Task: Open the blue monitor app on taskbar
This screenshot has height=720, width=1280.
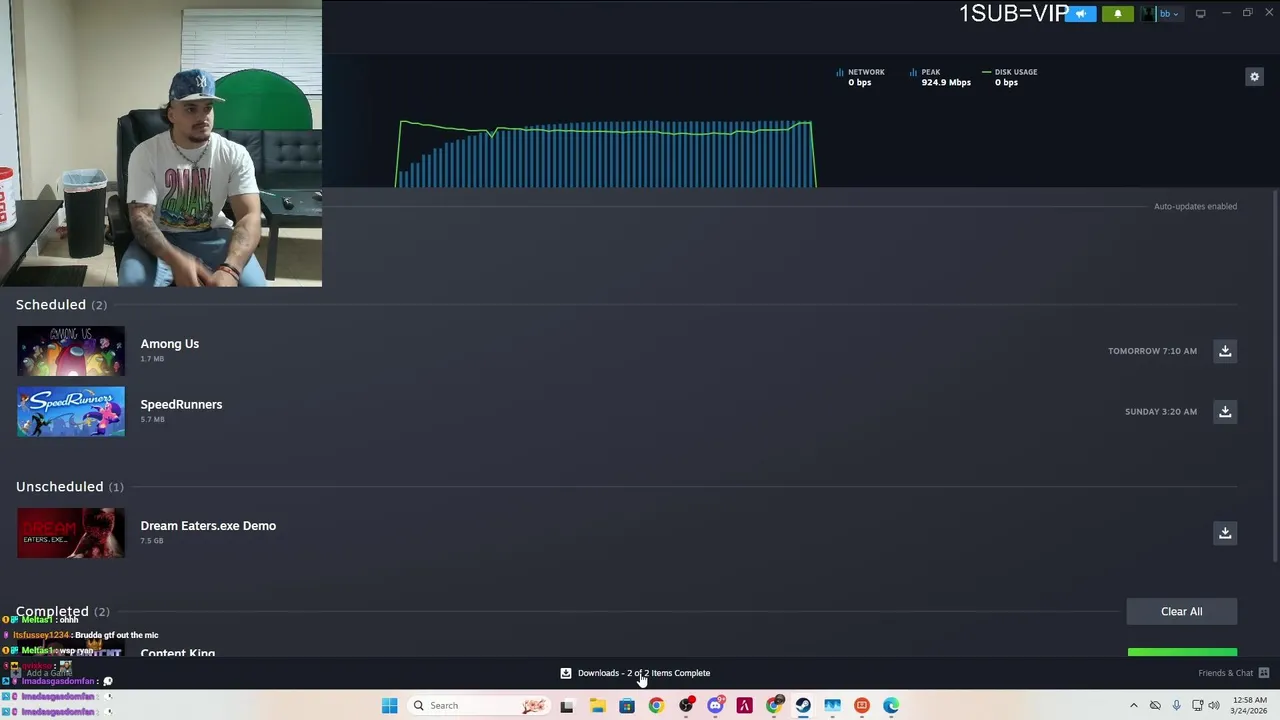Action: (x=832, y=706)
